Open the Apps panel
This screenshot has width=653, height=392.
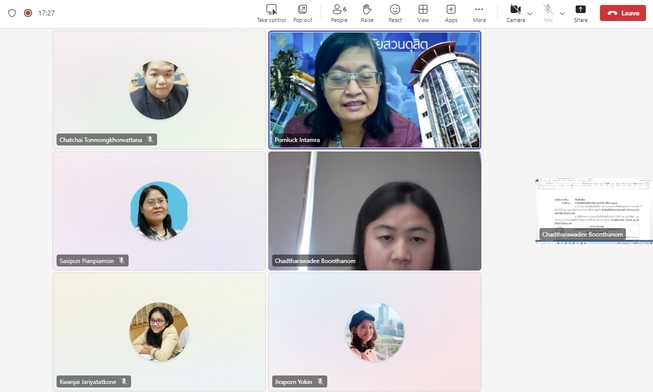pyautogui.click(x=451, y=13)
